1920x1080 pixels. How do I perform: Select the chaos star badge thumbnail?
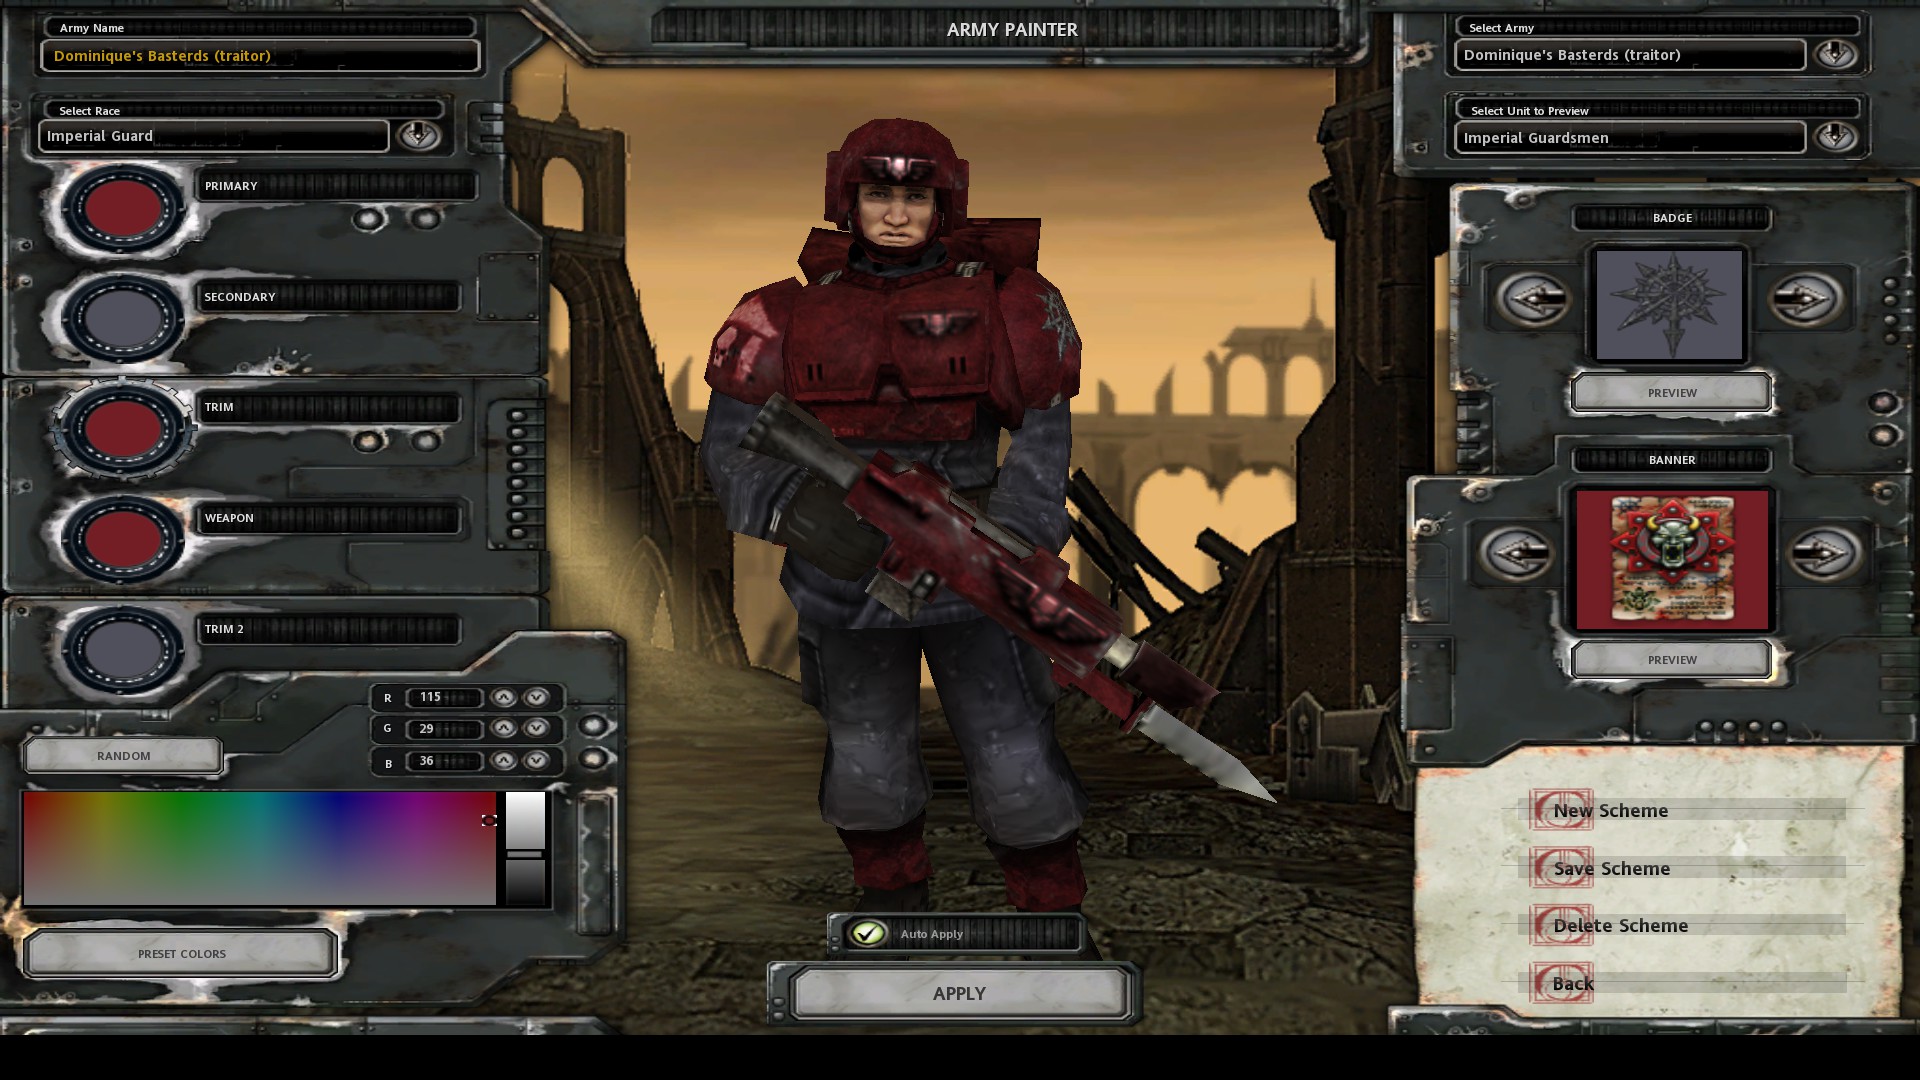[x=1670, y=304]
